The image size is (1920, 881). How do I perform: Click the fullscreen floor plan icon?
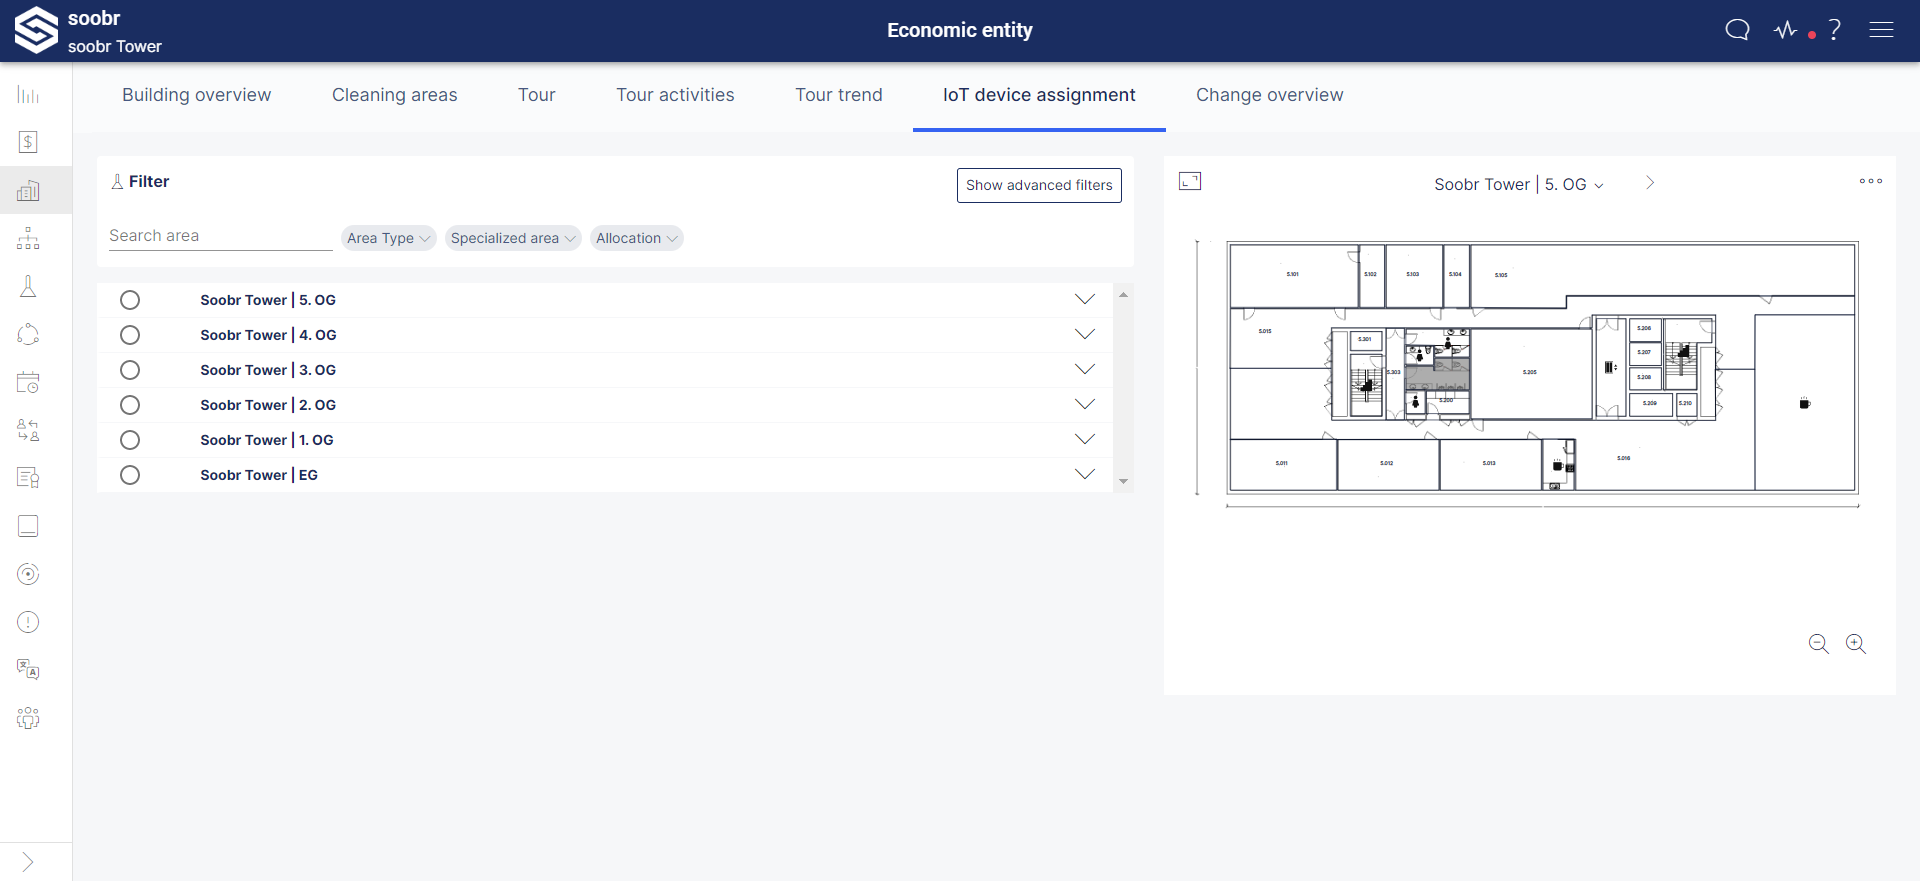coord(1190,181)
